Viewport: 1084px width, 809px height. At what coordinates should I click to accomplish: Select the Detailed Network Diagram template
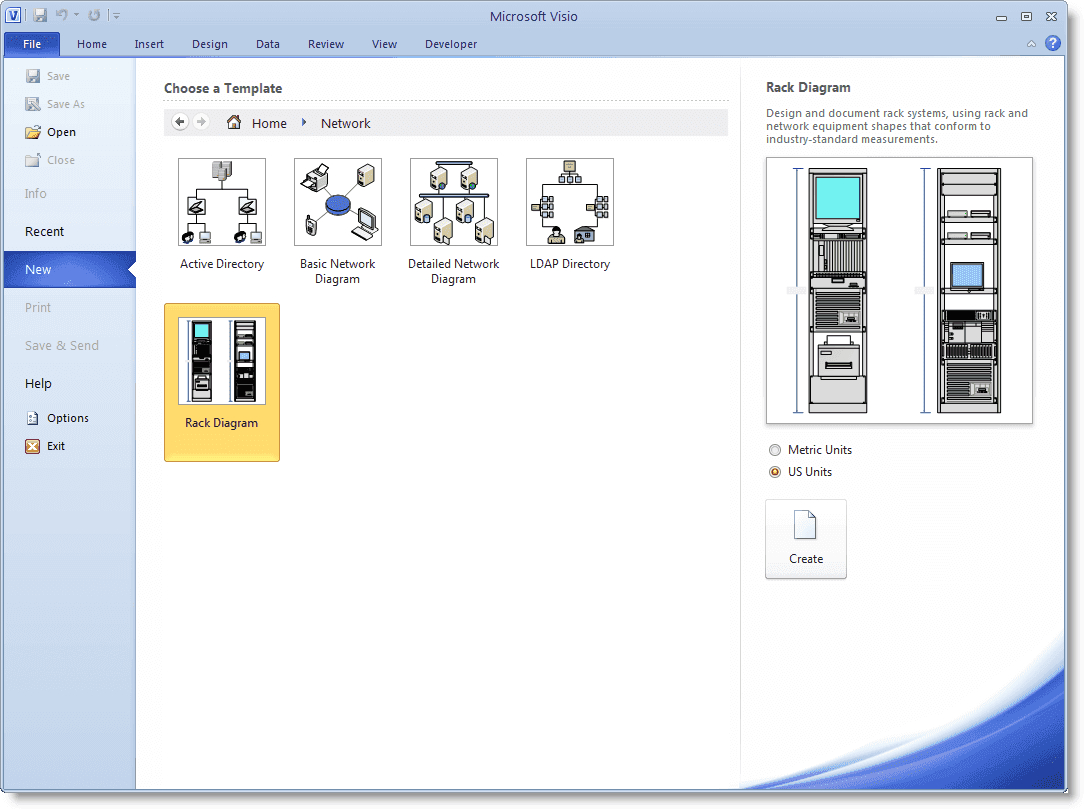[x=454, y=221]
